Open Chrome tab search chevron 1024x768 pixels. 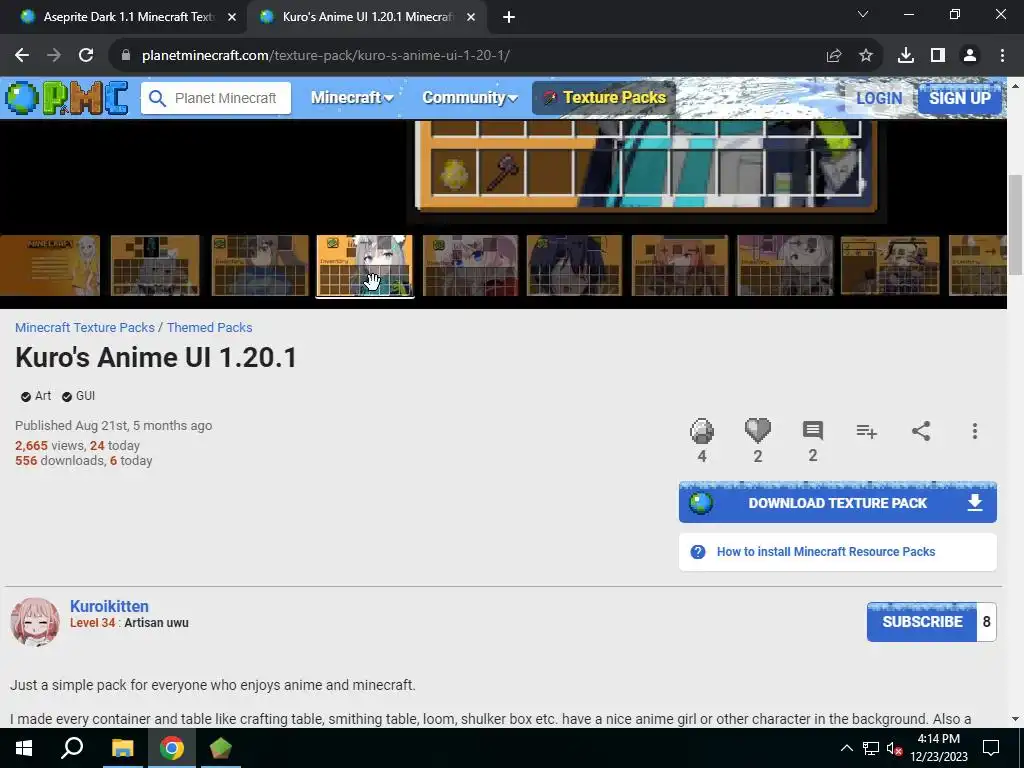pos(863,14)
